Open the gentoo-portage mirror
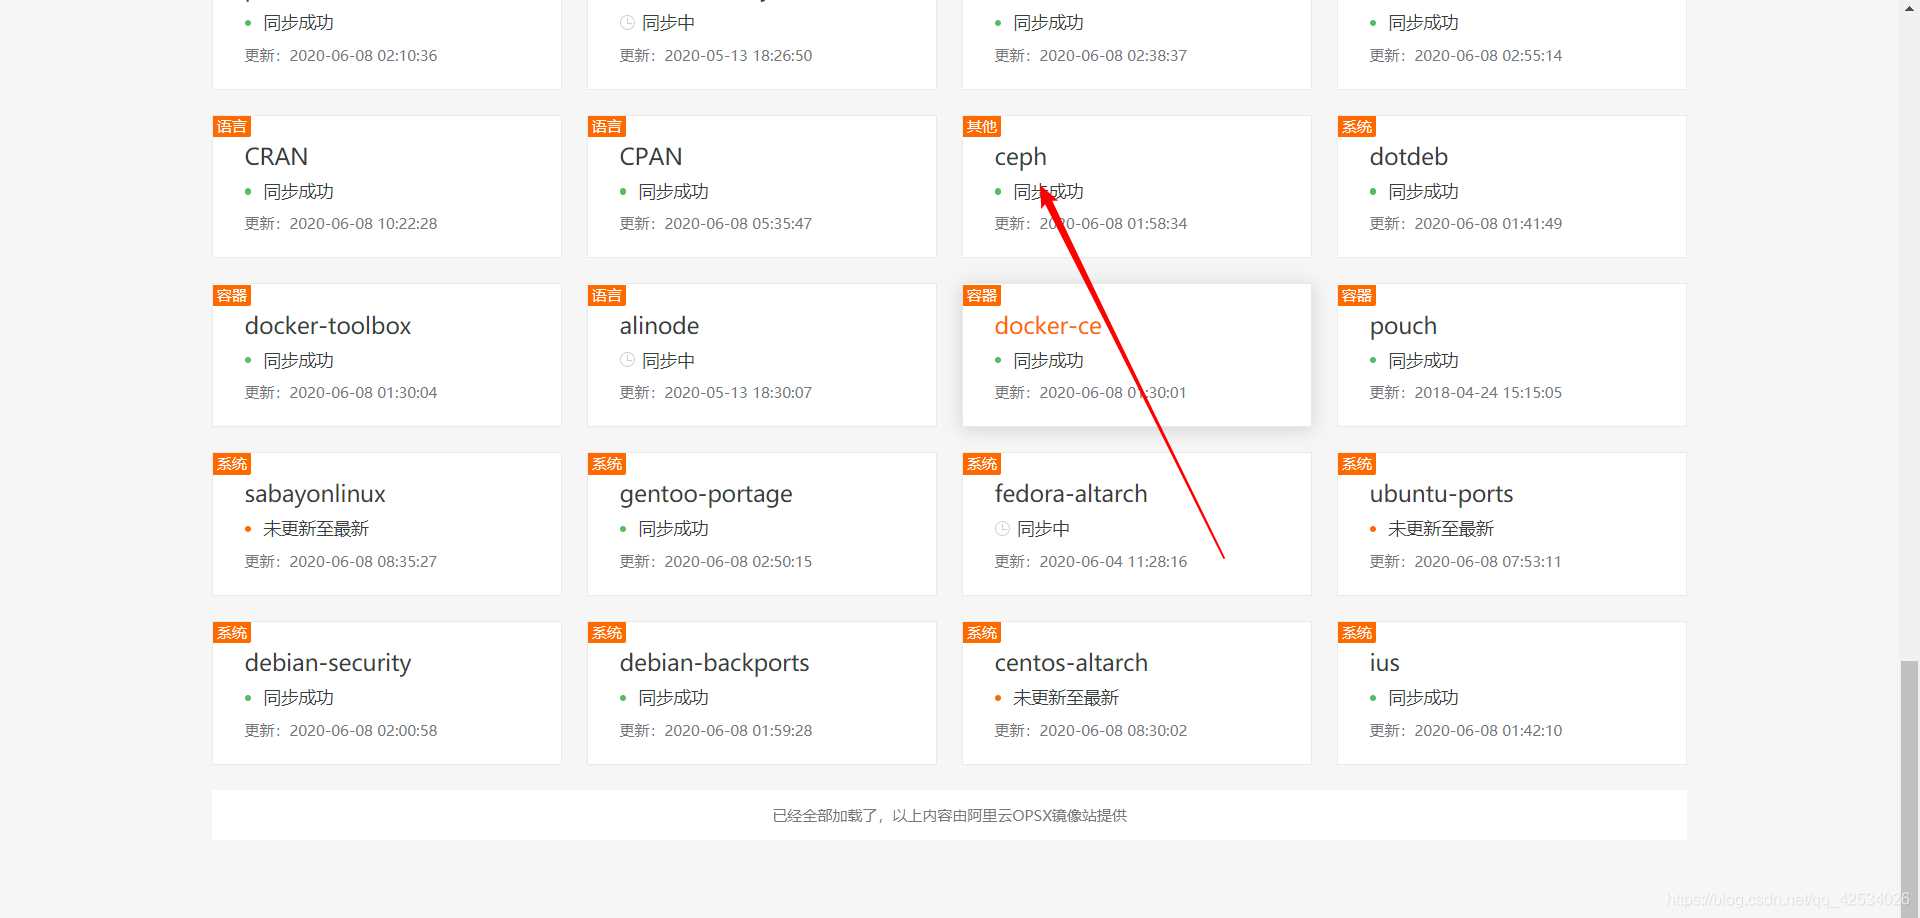 pos(706,495)
